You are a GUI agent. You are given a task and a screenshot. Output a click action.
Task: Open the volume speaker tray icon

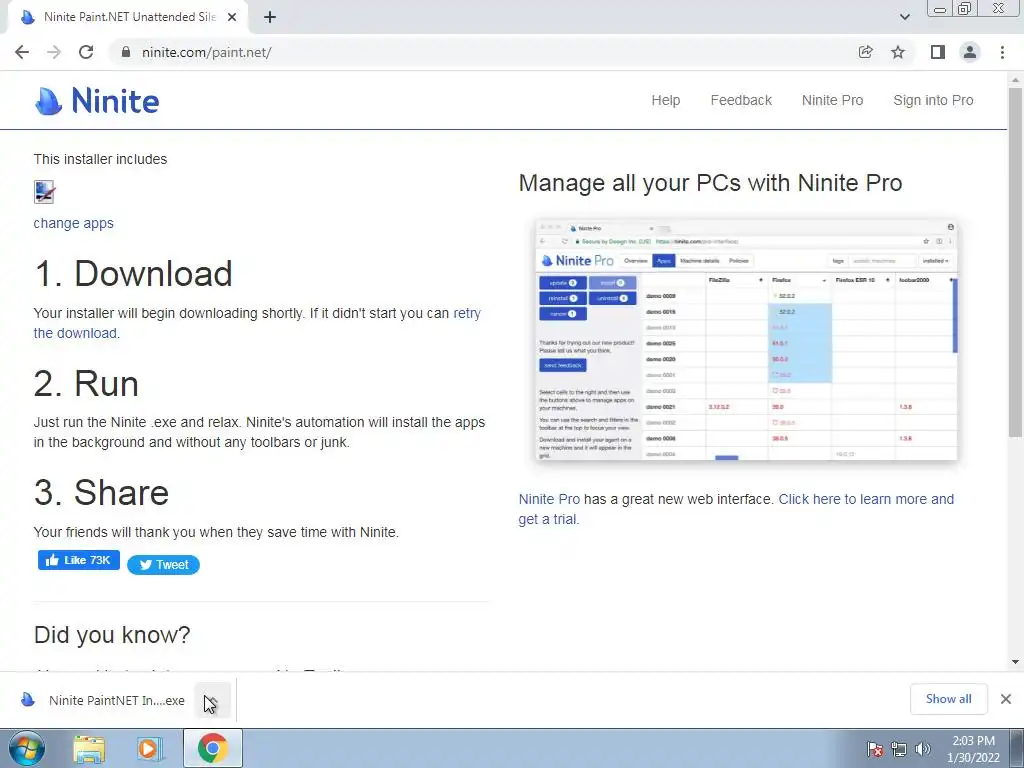923,749
